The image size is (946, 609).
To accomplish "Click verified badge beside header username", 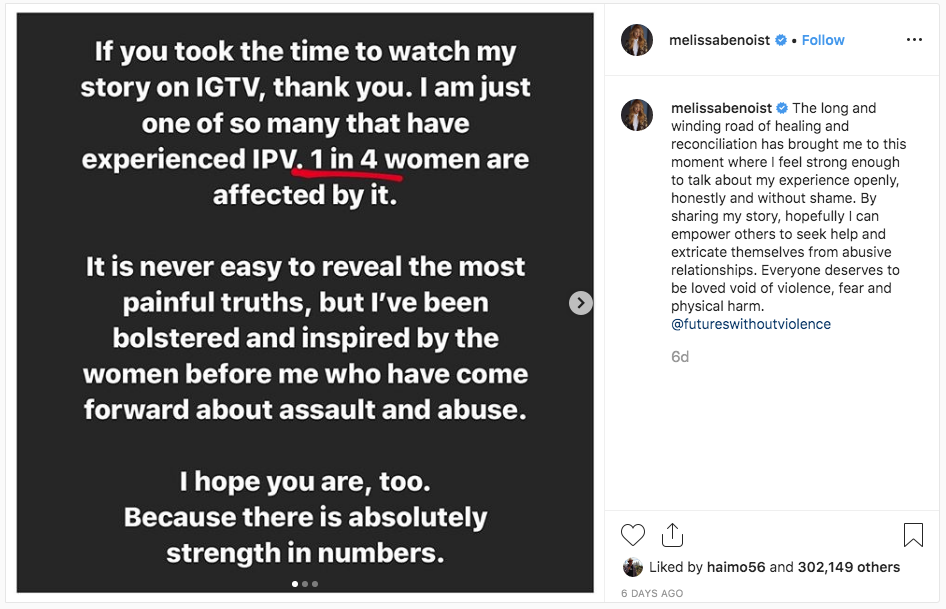I will click(x=782, y=40).
